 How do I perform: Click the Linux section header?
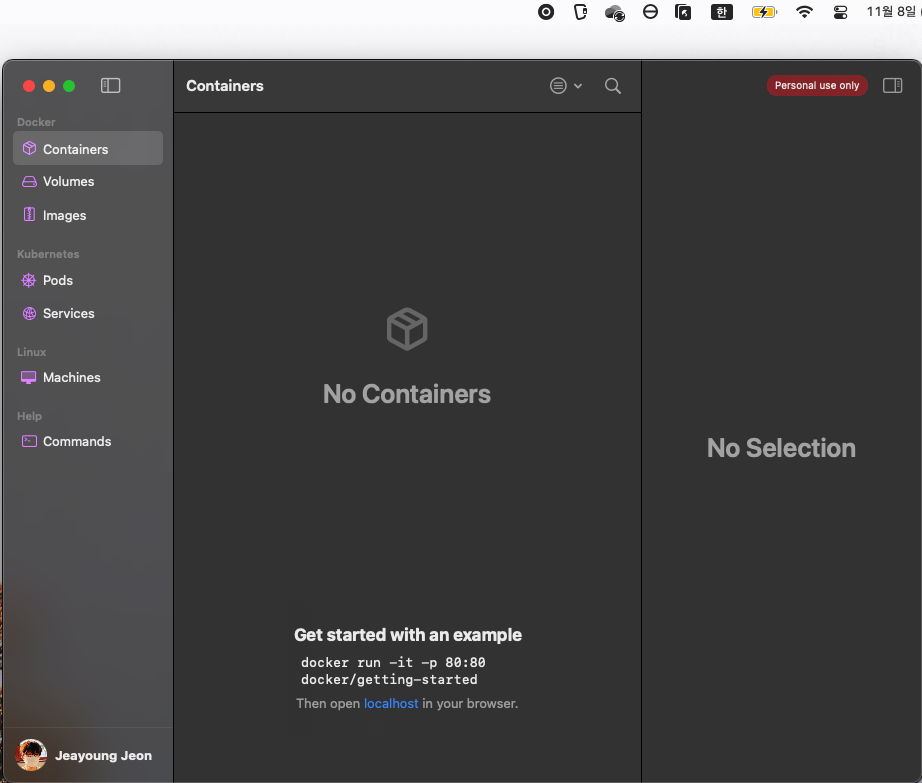[31, 352]
